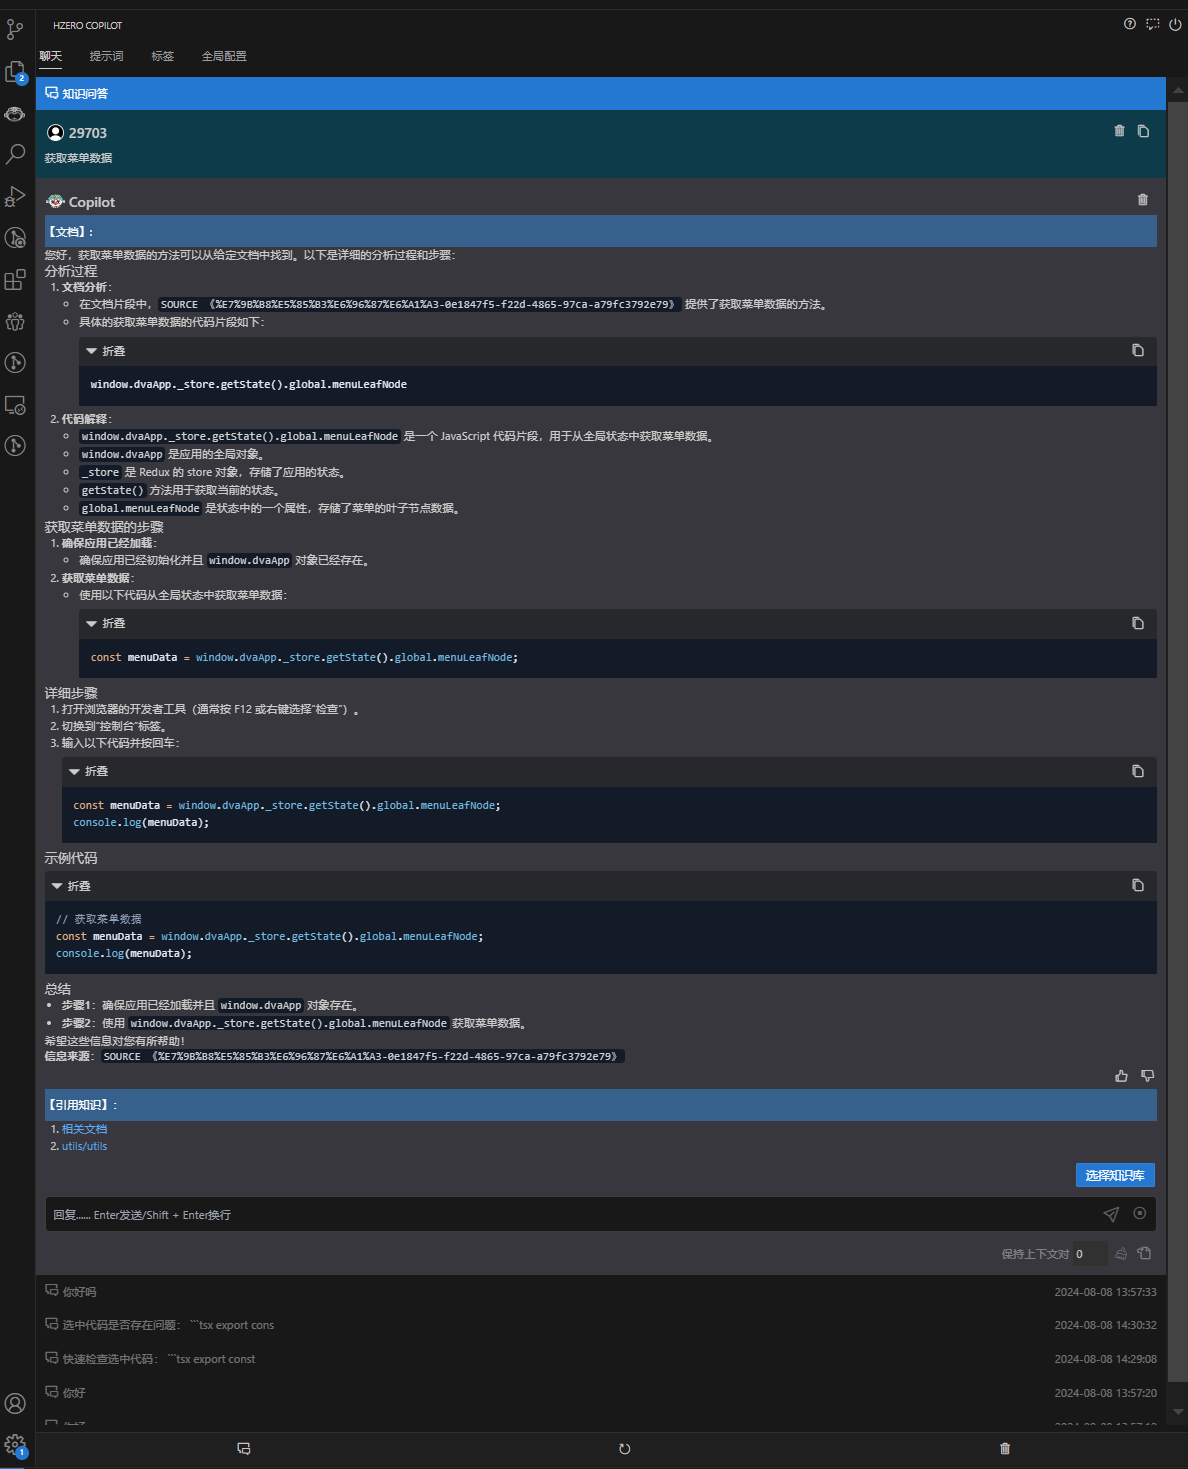This screenshot has height=1469, width=1188.
Task: Delete the Copilot reply message
Action: point(1143,200)
